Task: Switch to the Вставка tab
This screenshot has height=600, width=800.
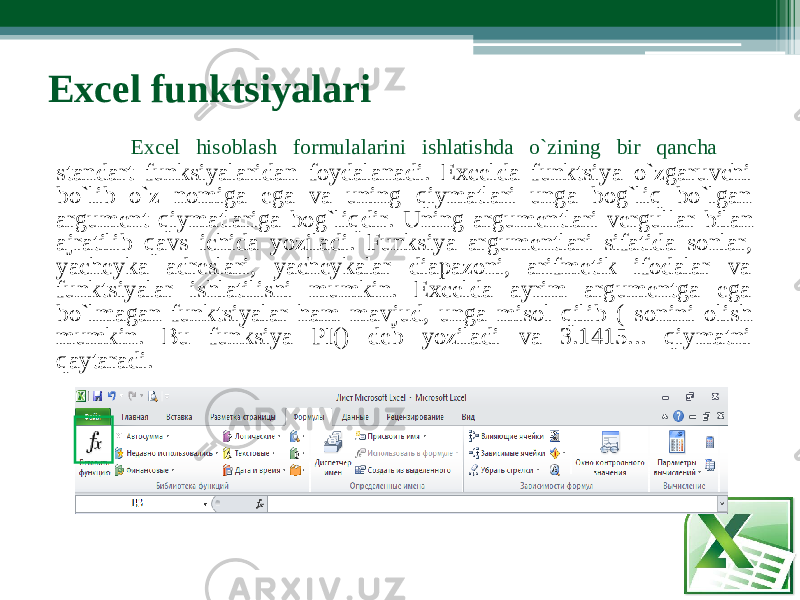Action: click(x=179, y=417)
